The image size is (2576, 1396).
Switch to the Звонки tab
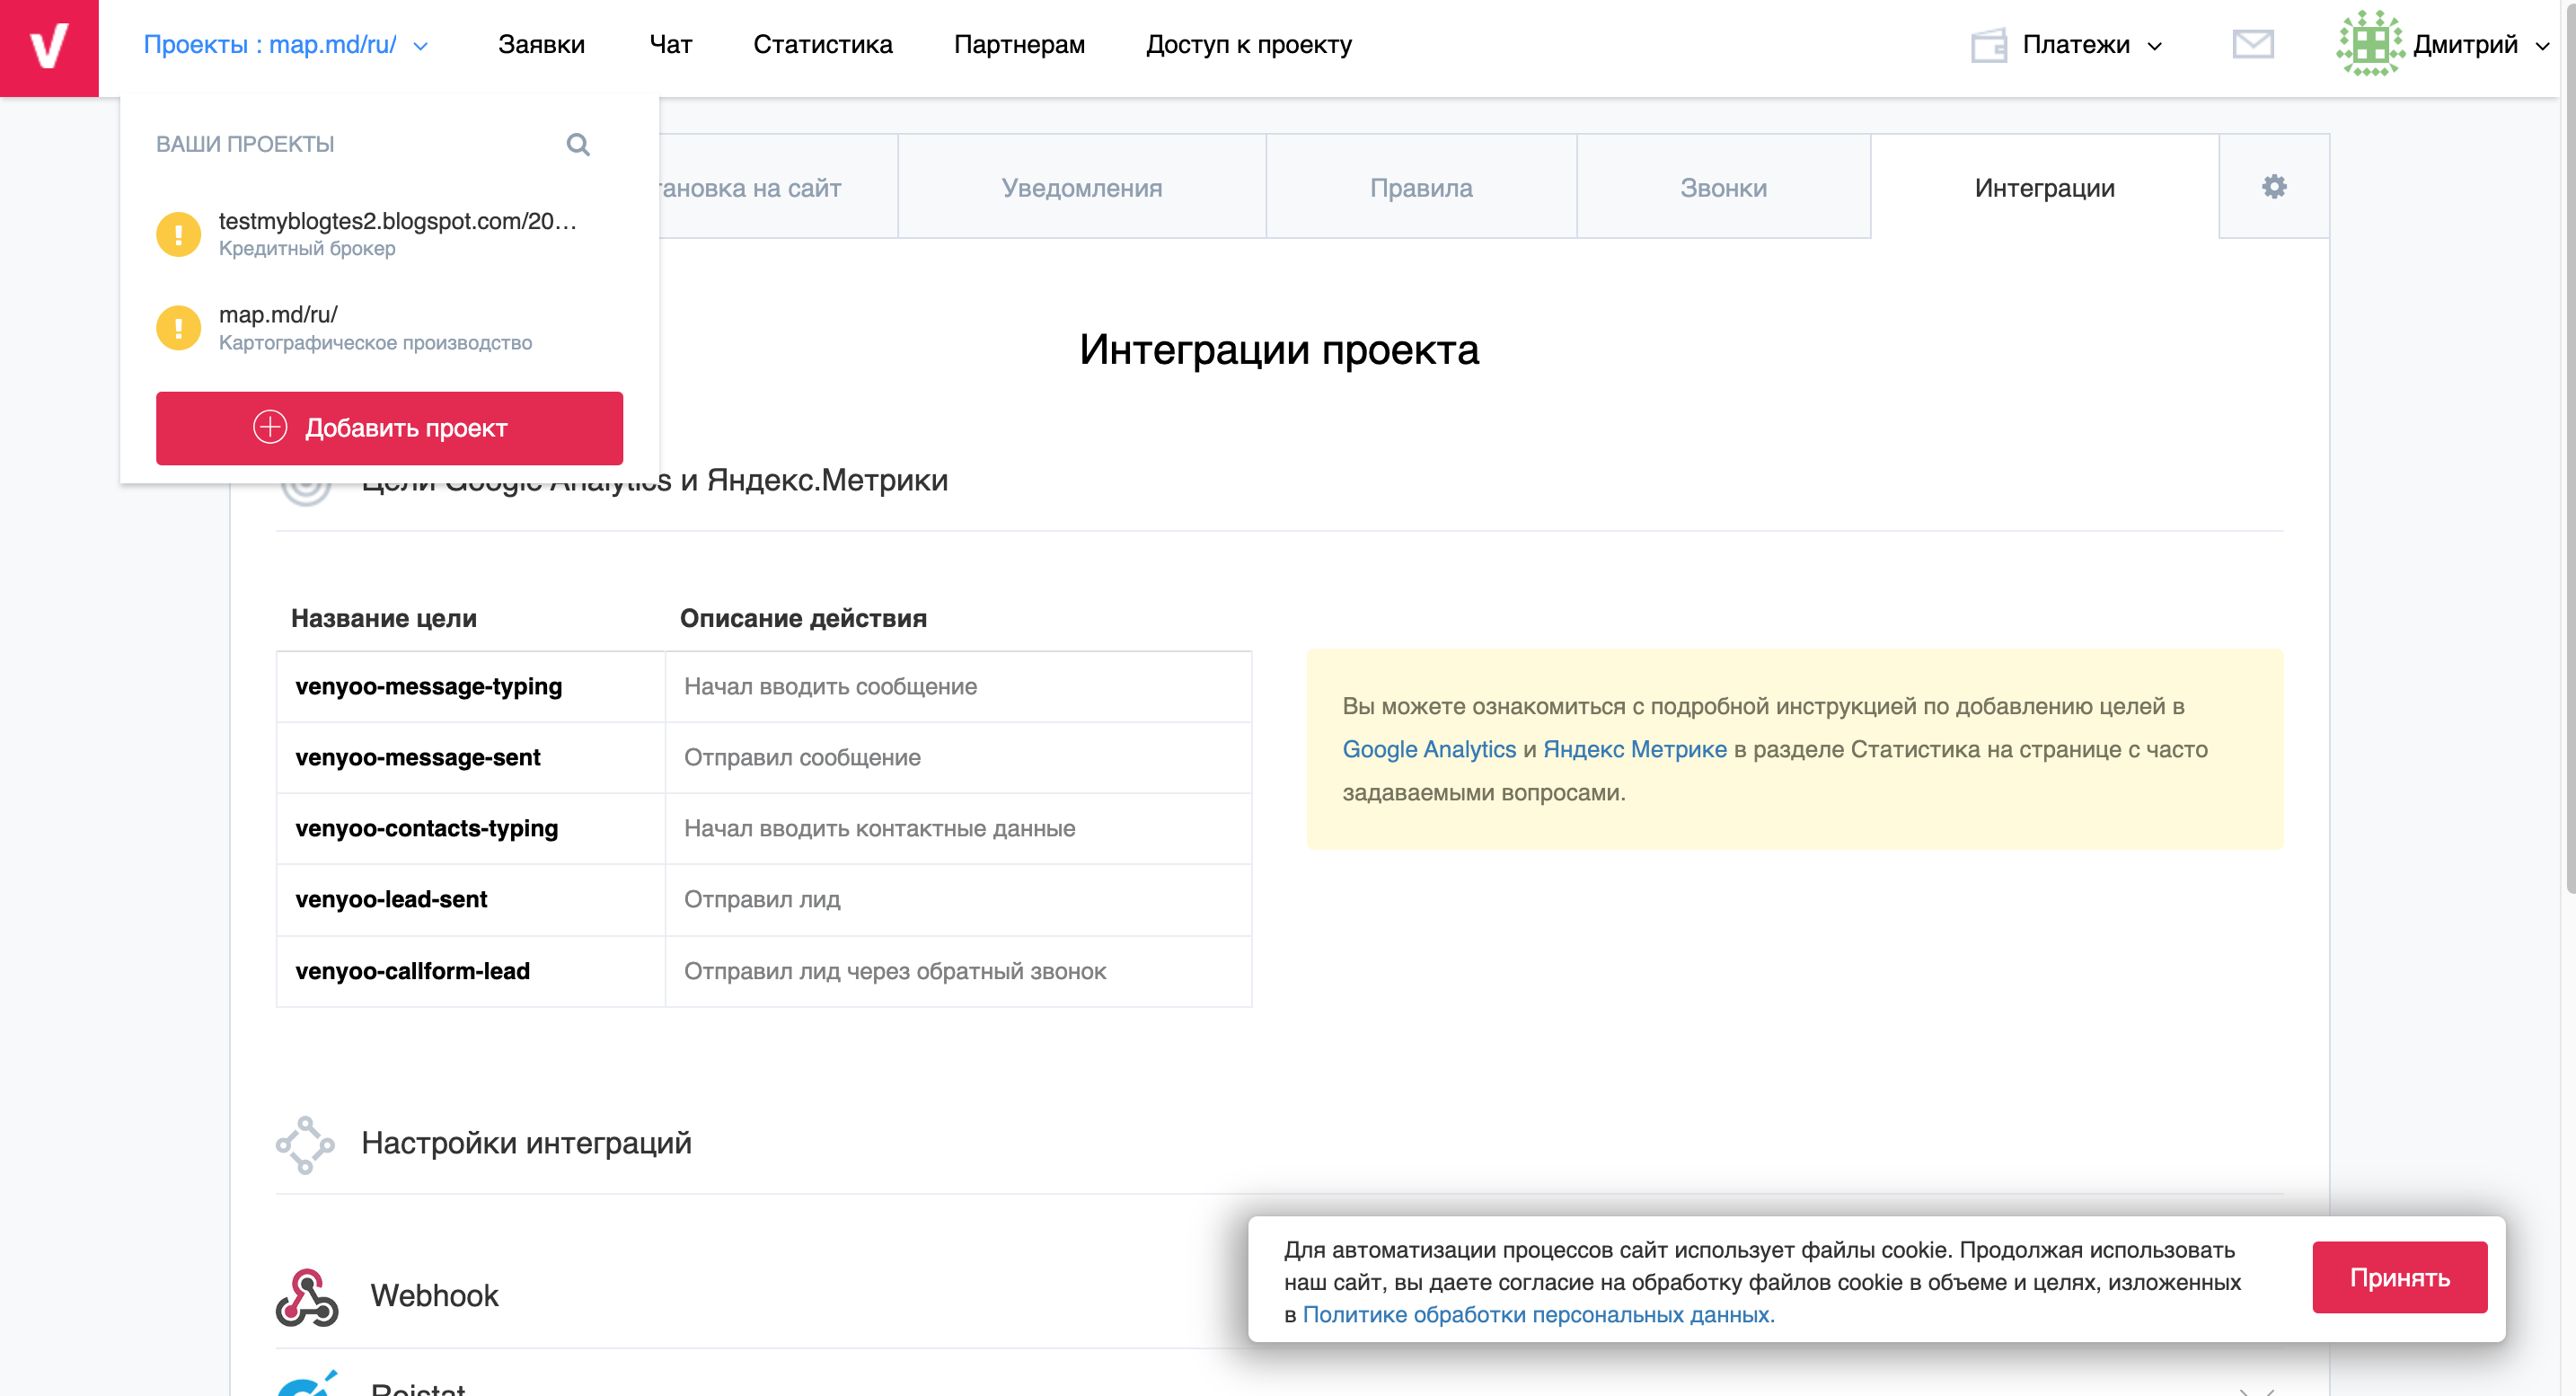click(x=1723, y=186)
